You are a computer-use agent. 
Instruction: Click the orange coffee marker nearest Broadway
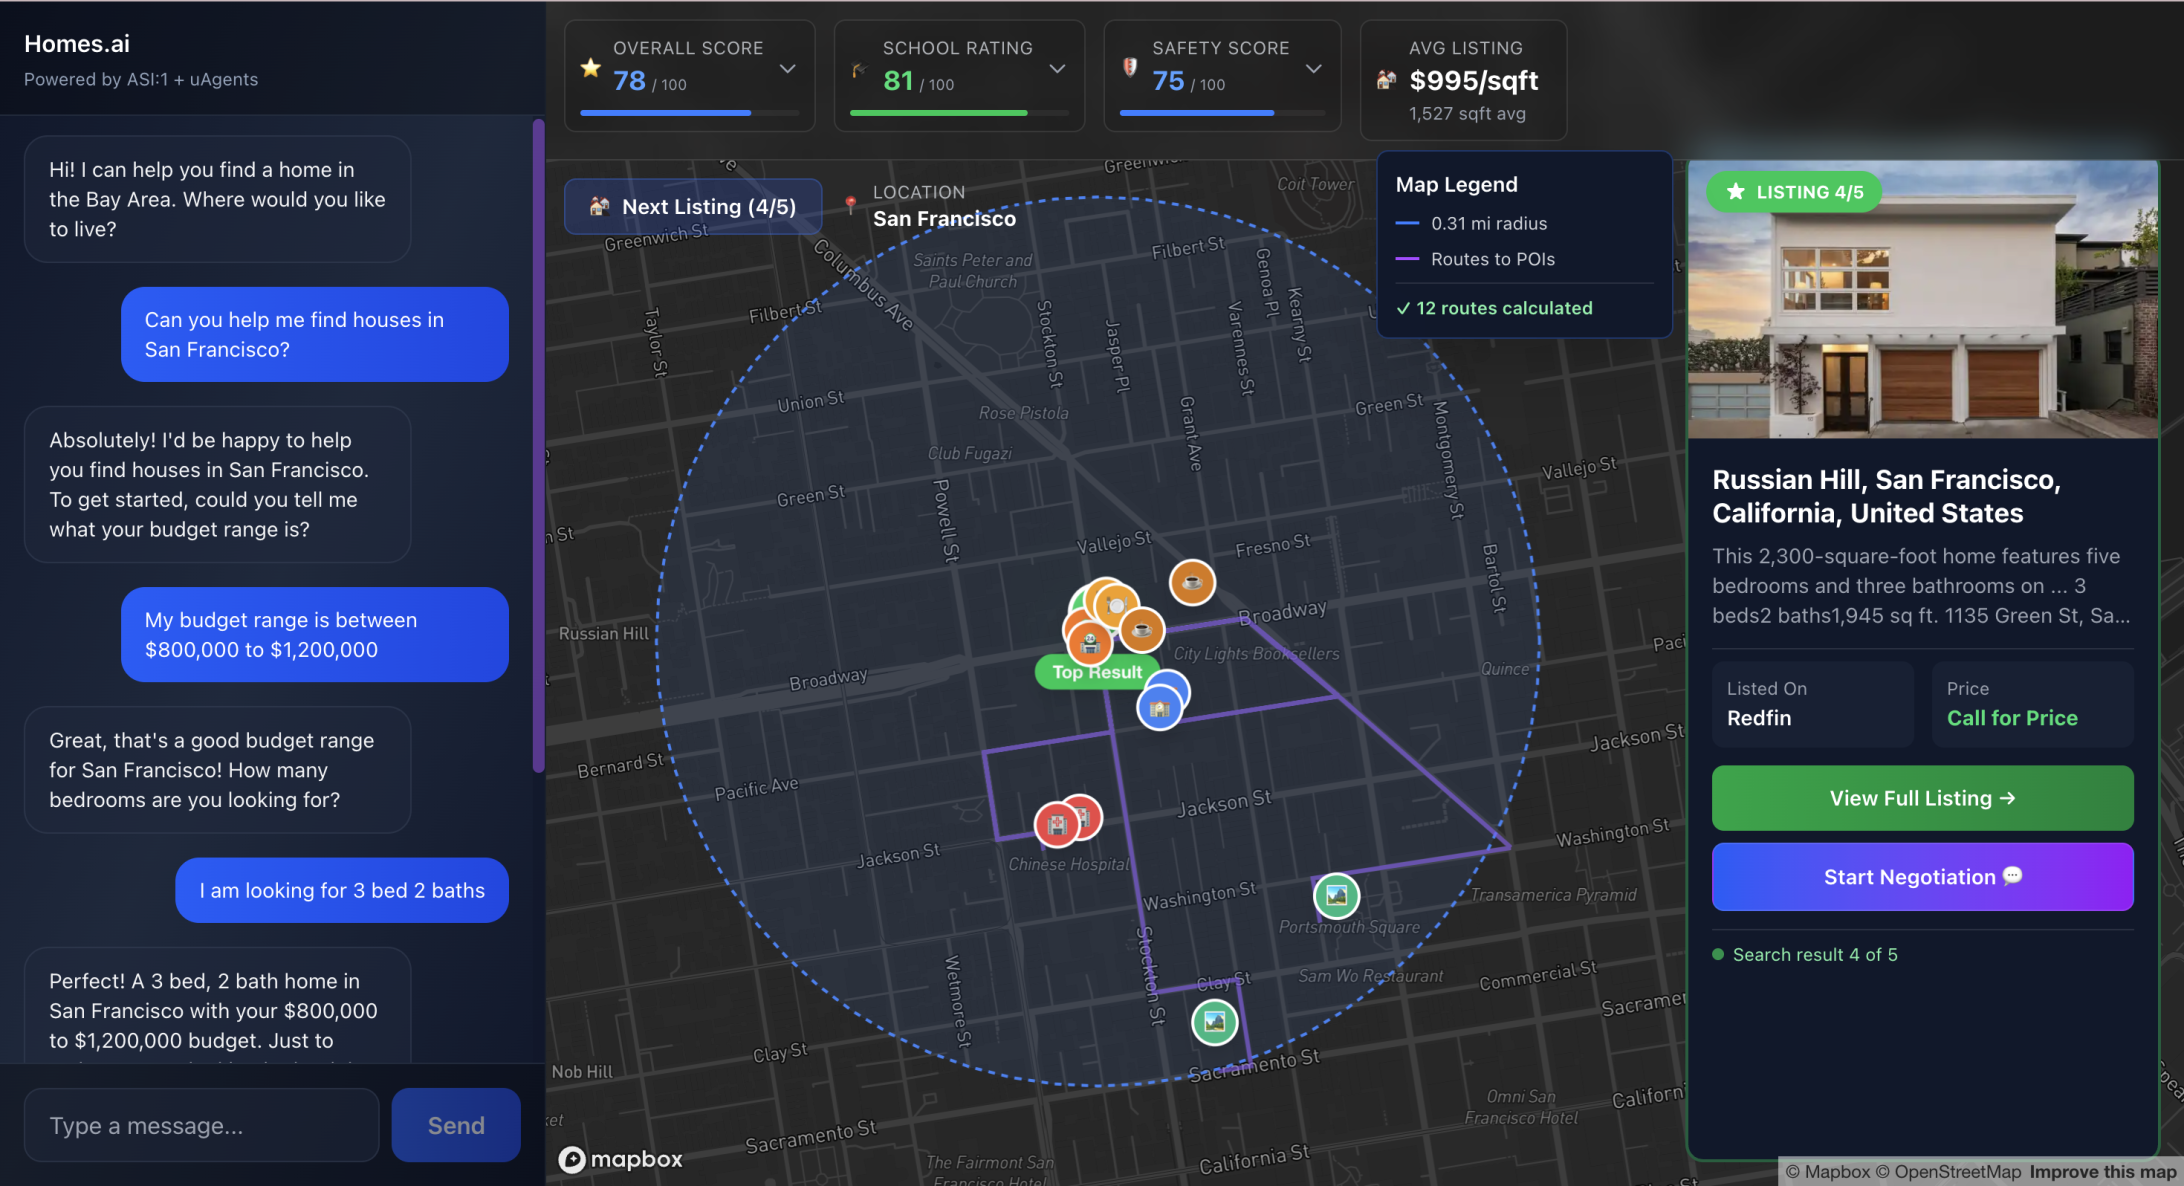(1141, 630)
